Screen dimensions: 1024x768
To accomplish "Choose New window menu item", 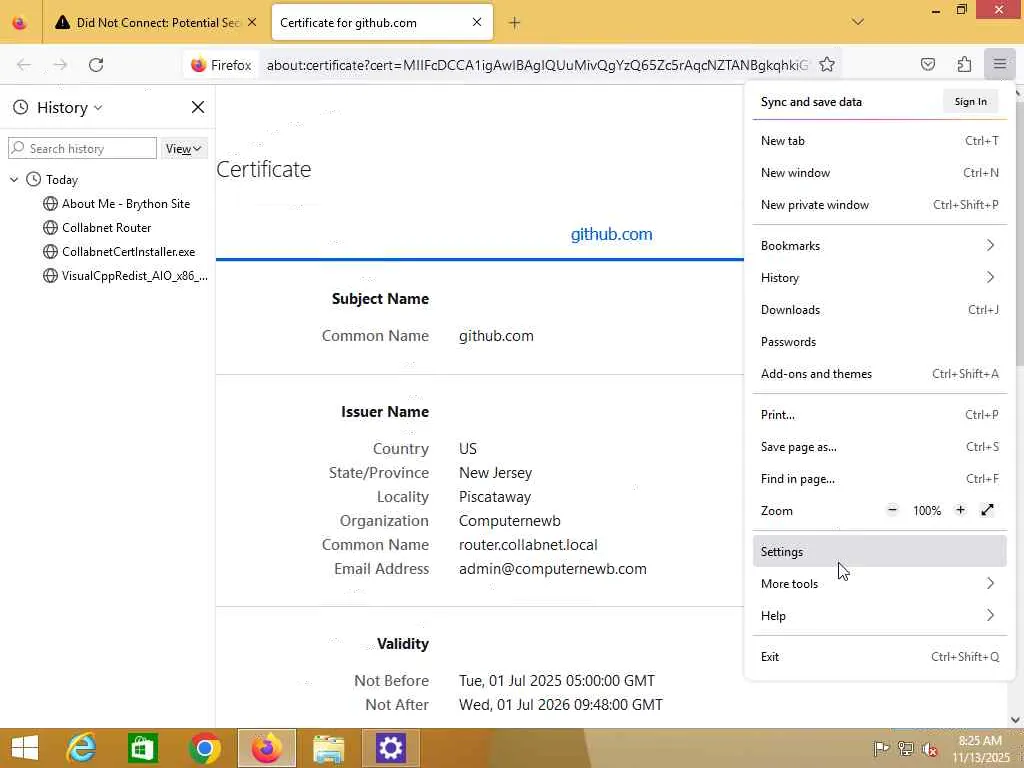I will click(x=880, y=173).
